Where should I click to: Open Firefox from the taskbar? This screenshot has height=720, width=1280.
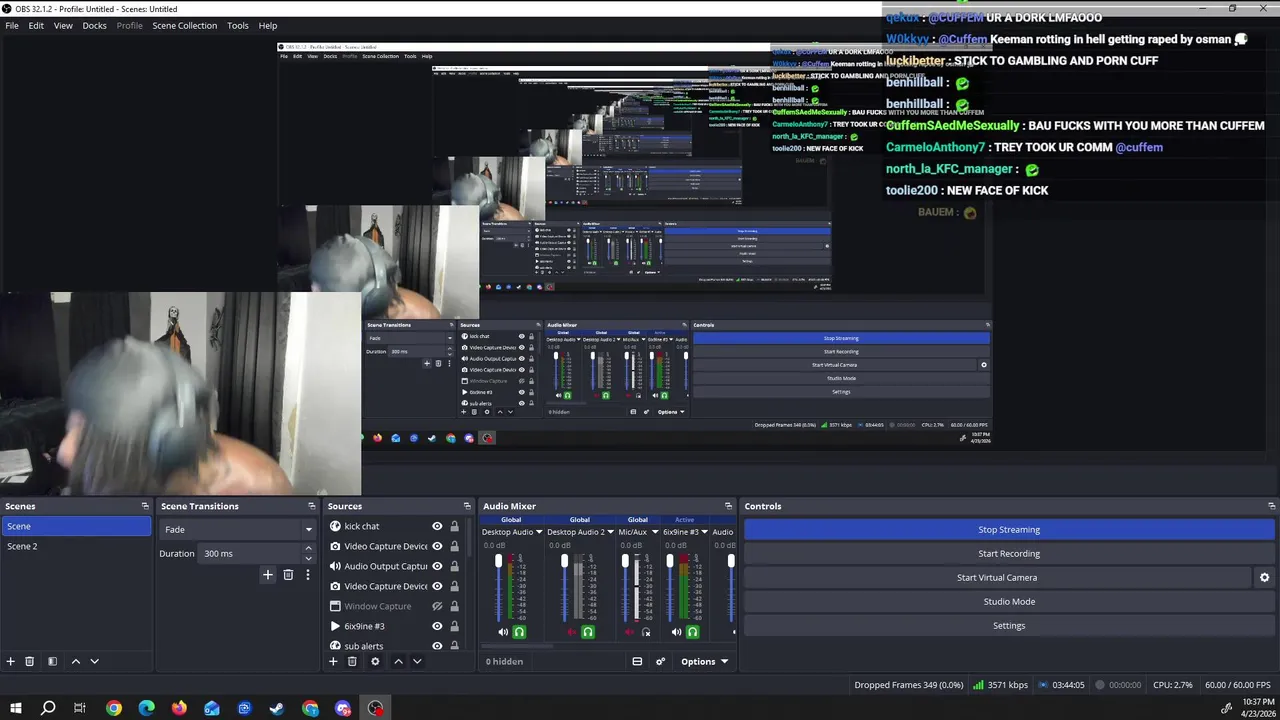(x=179, y=708)
